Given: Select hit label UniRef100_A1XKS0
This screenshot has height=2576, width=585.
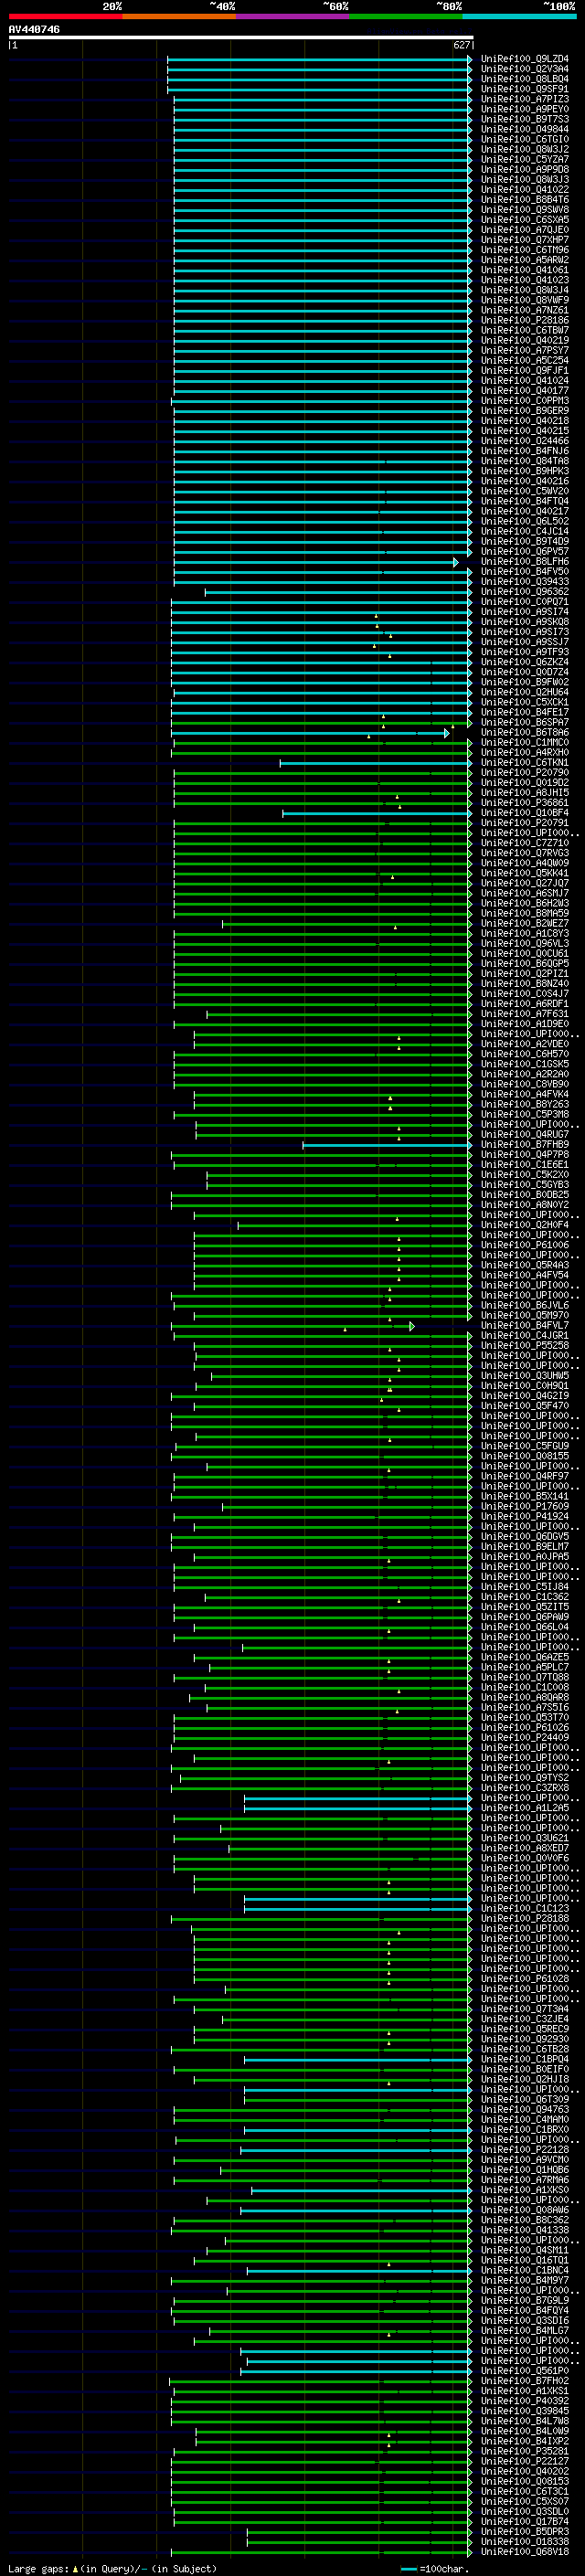Looking at the screenshot, I should click(x=525, y=2190).
